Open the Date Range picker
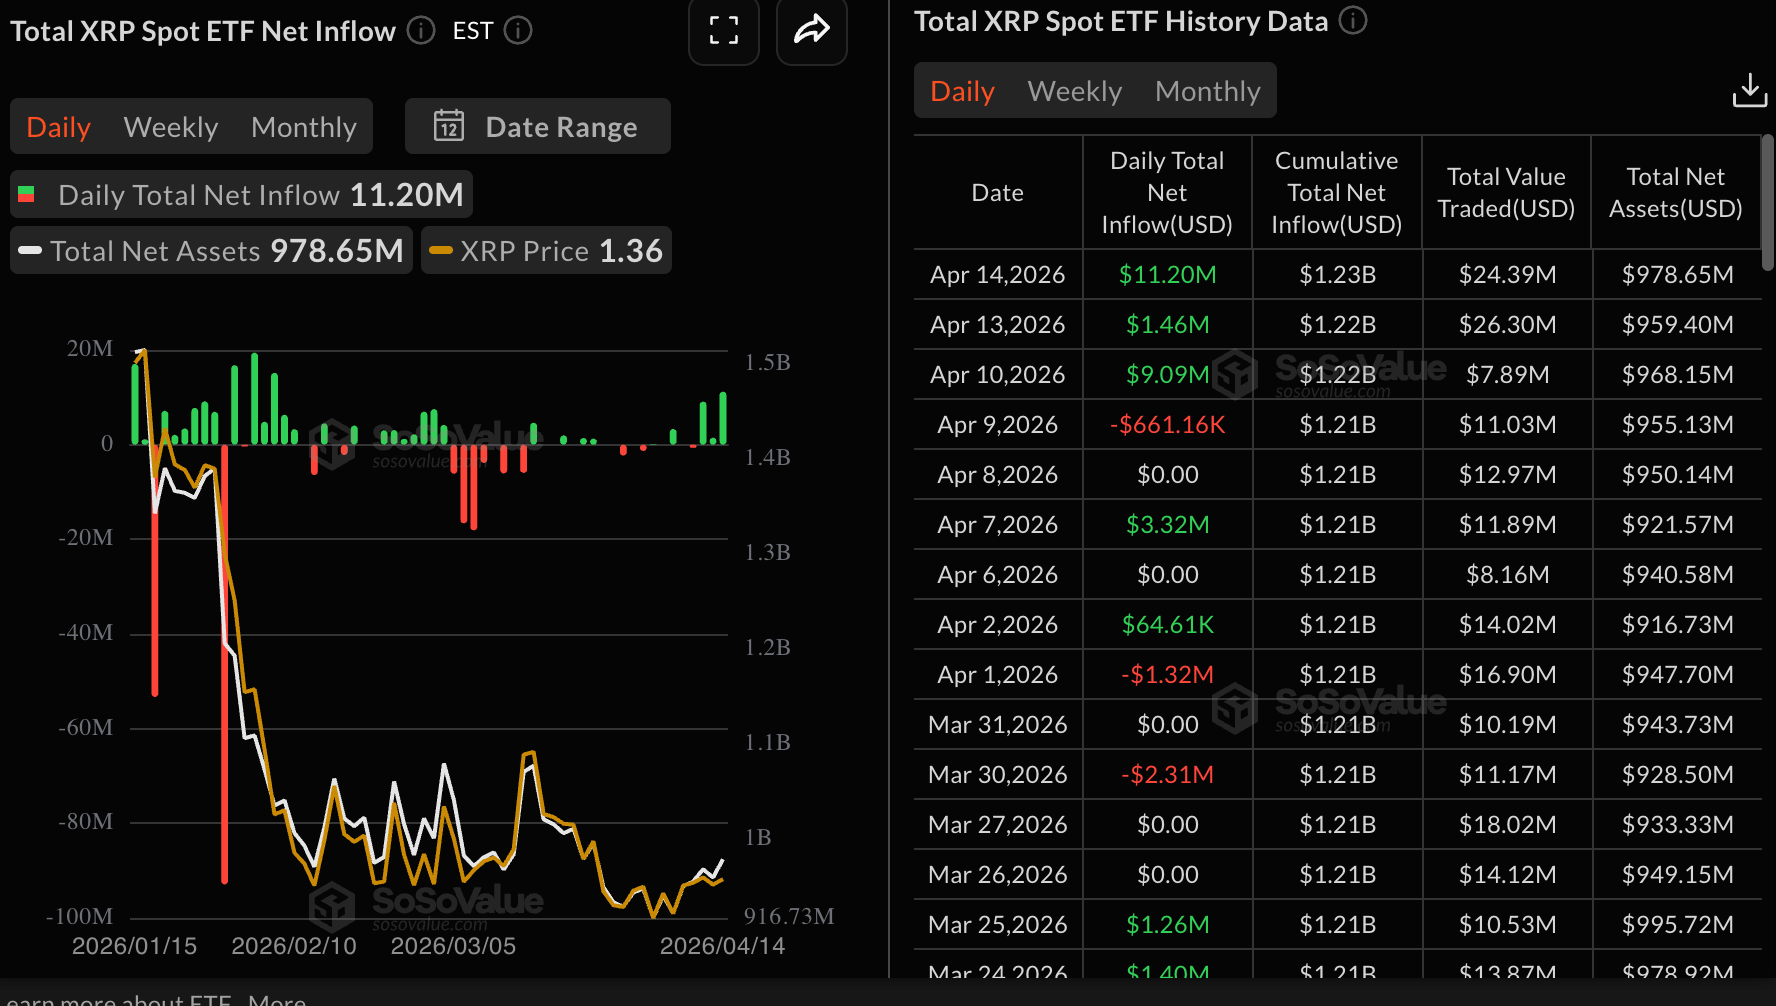This screenshot has width=1776, height=1006. (x=538, y=127)
